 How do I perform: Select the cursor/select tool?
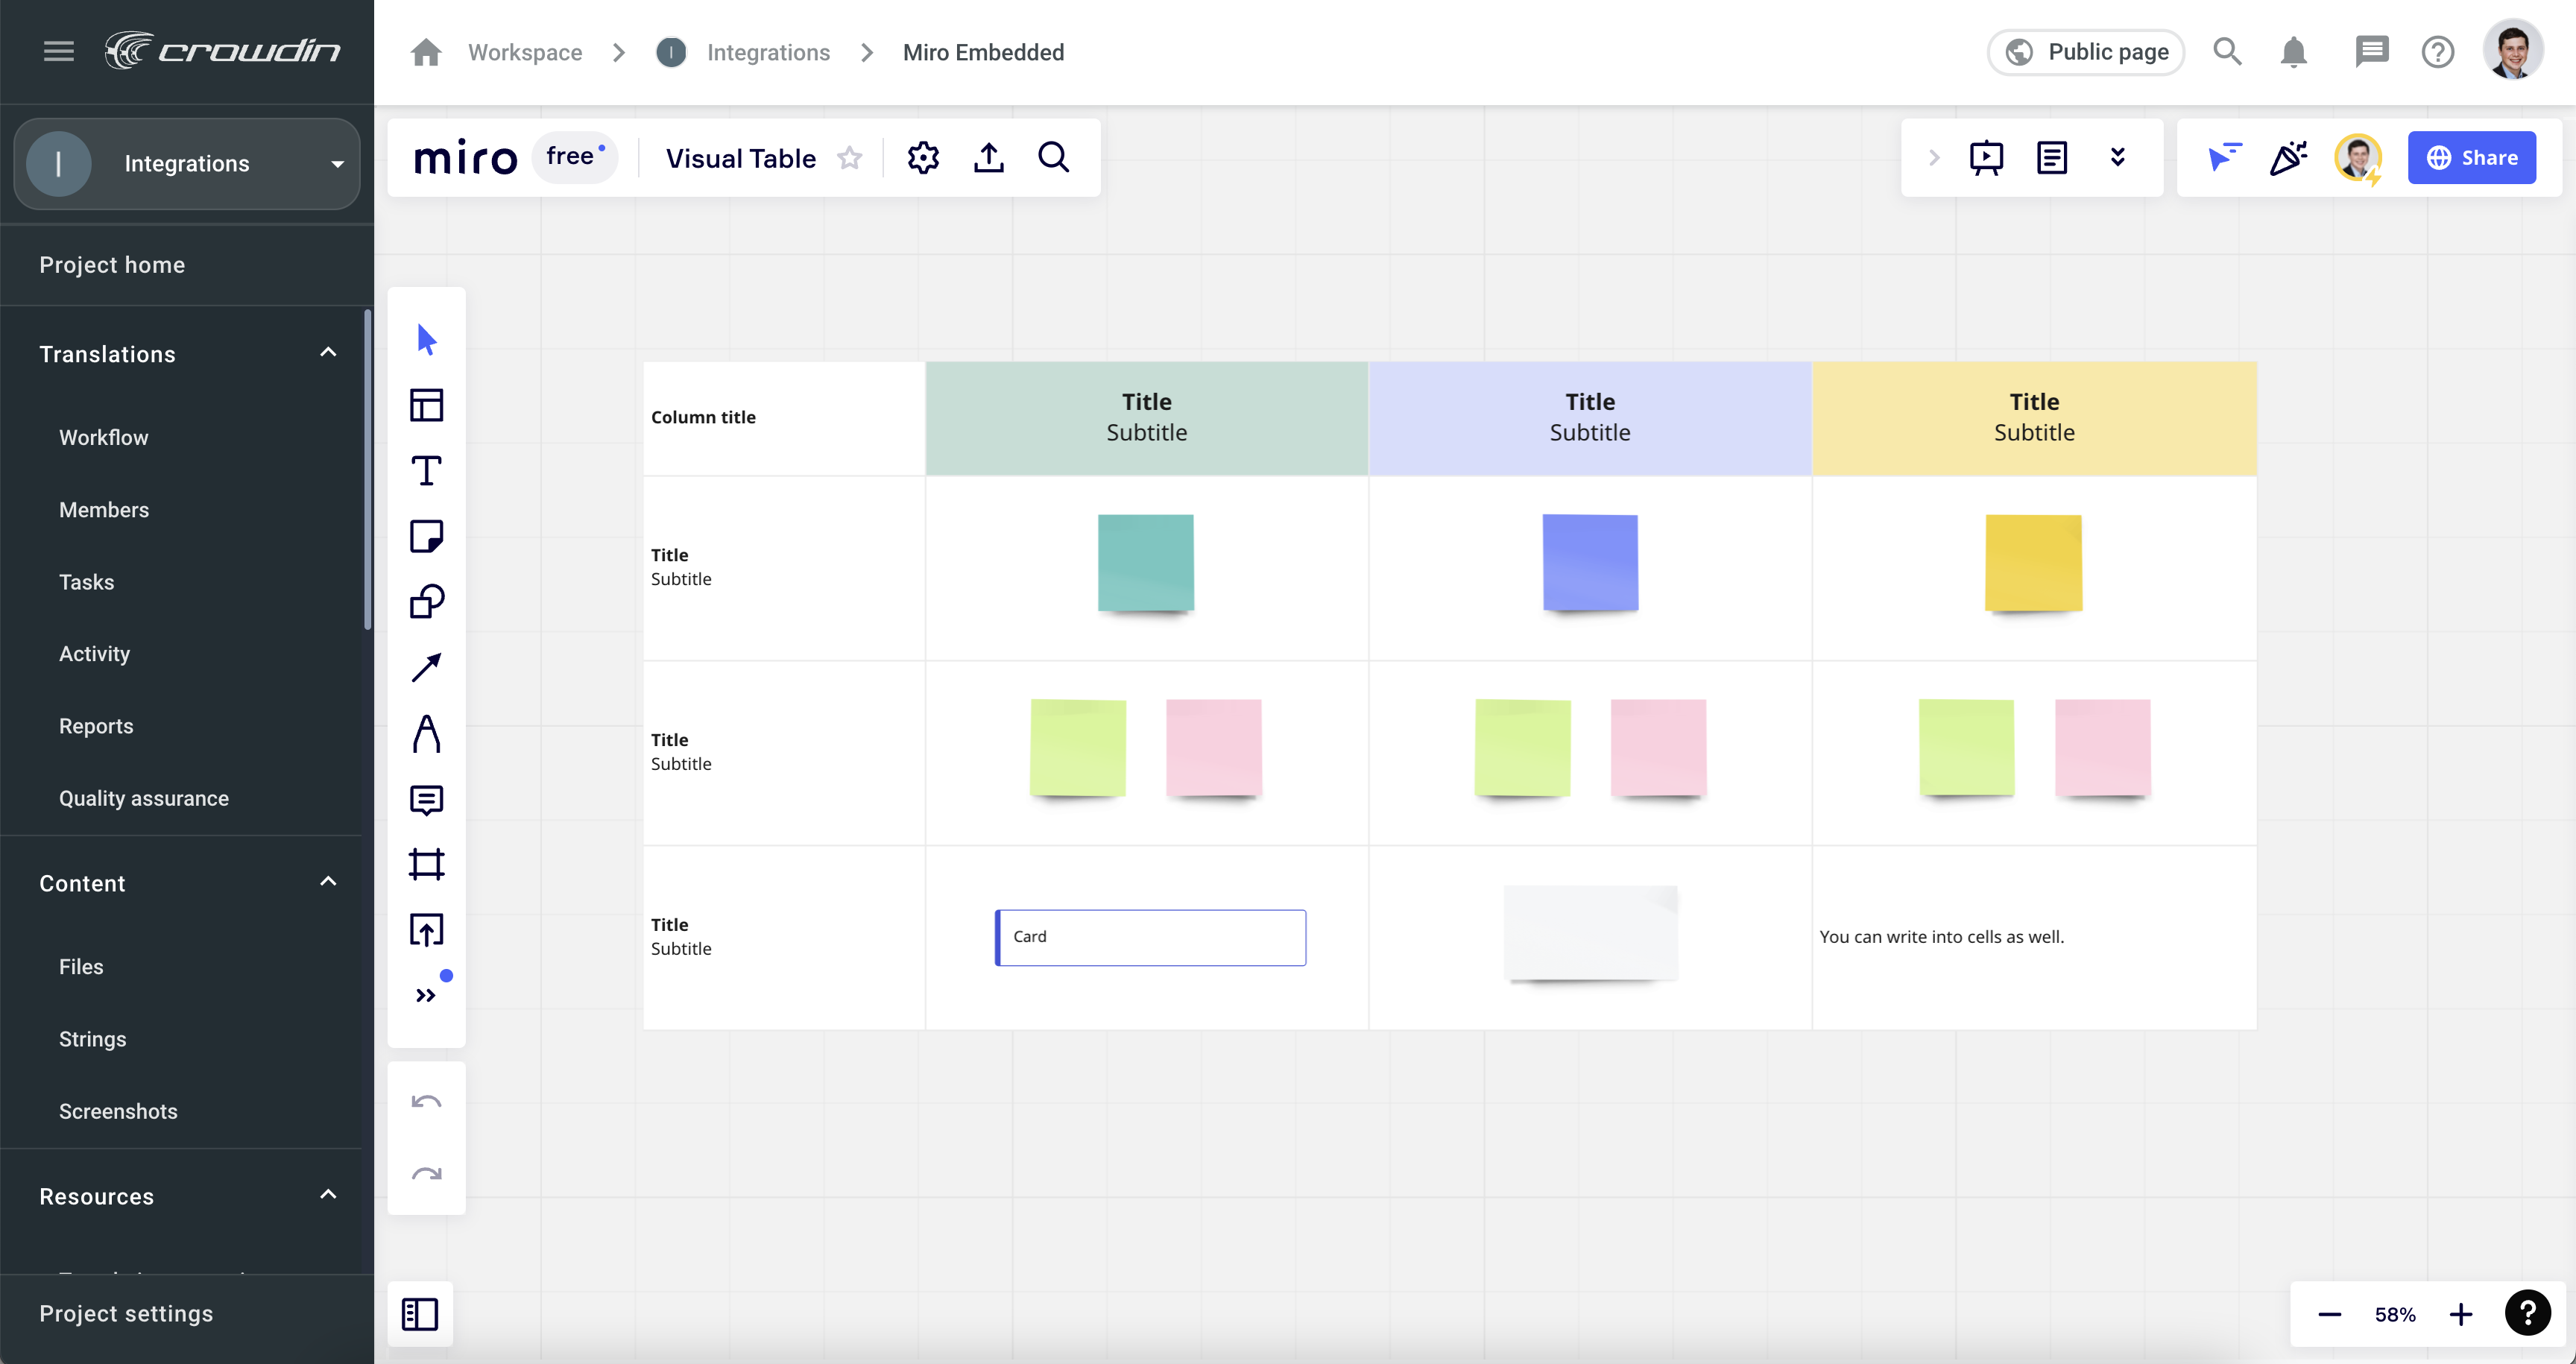[x=426, y=340]
